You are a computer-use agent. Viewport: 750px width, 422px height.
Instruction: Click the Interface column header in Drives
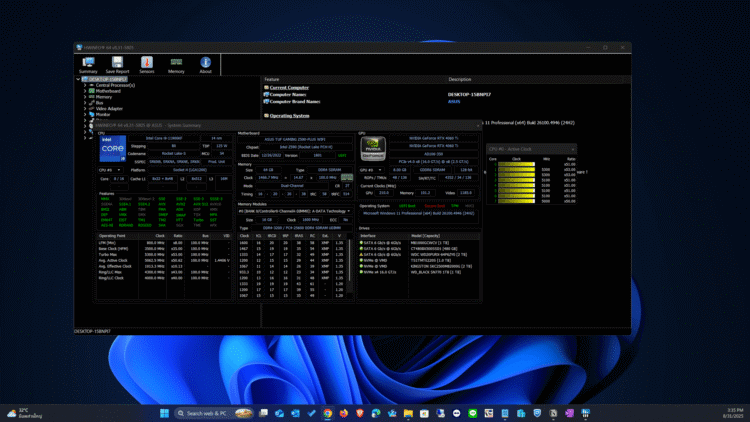(x=383, y=236)
